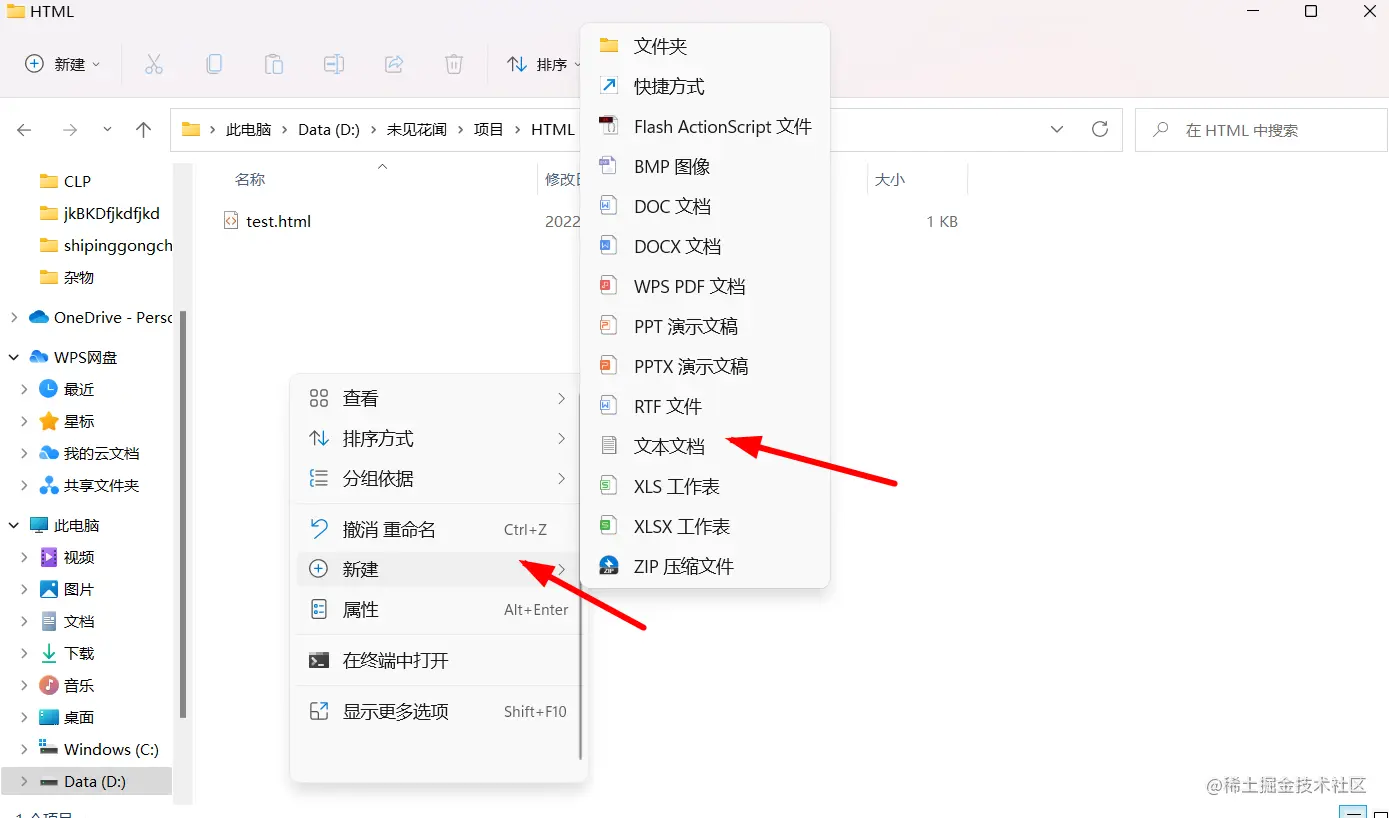This screenshot has width=1389, height=818.
Task: Collapse the 此电脑 tree node chevron
Action: pos(13,525)
